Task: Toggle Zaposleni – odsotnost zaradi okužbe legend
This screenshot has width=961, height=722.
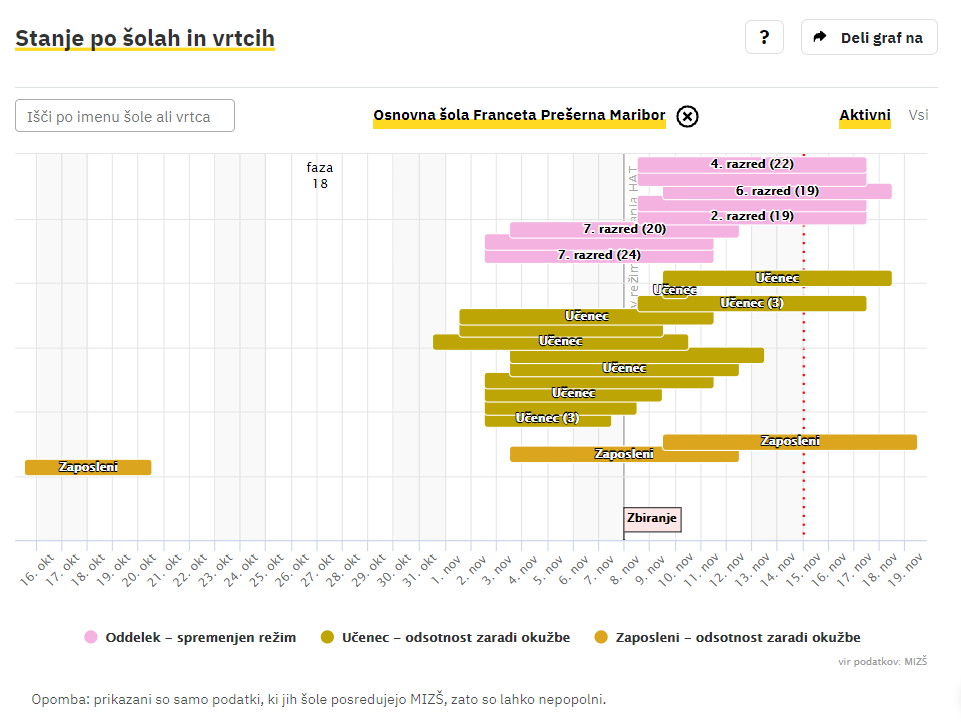Action: [x=737, y=637]
